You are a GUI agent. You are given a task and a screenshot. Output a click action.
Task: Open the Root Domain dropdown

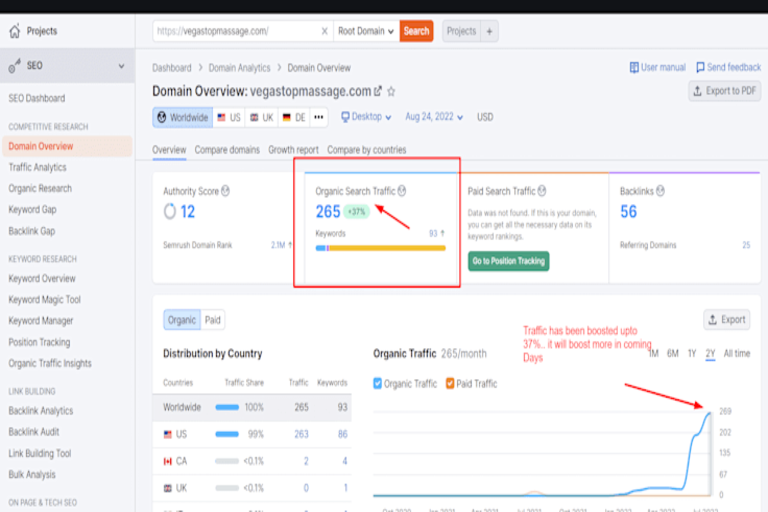(x=366, y=31)
